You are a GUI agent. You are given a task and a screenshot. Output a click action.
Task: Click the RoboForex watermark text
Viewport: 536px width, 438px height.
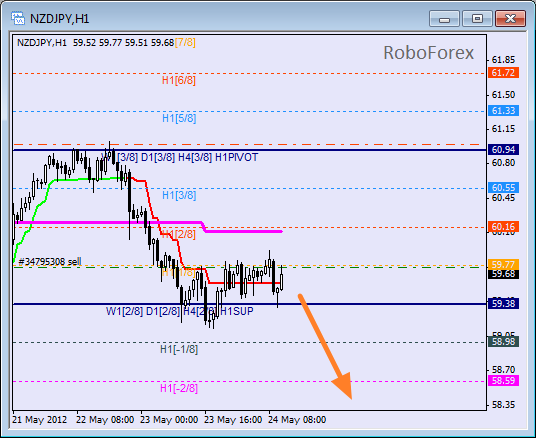[429, 53]
